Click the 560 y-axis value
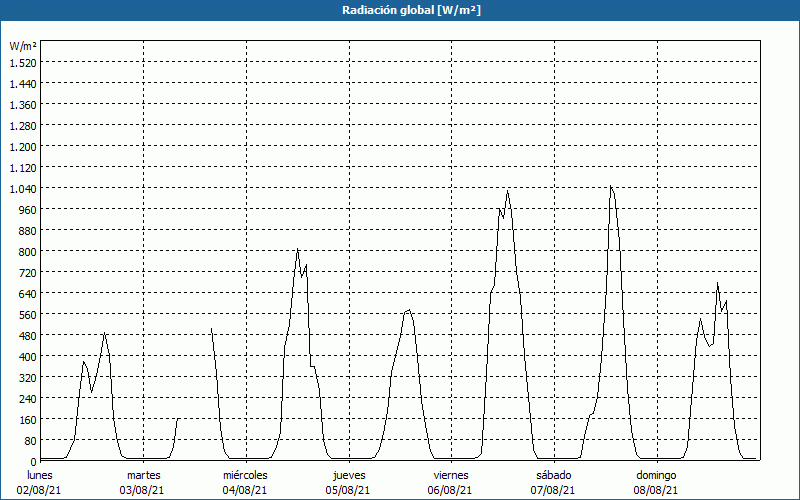The width and height of the screenshot is (800, 500). (28, 314)
